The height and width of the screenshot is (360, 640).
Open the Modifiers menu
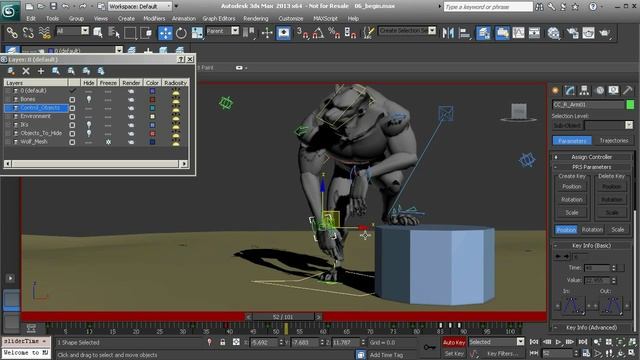pos(154,18)
